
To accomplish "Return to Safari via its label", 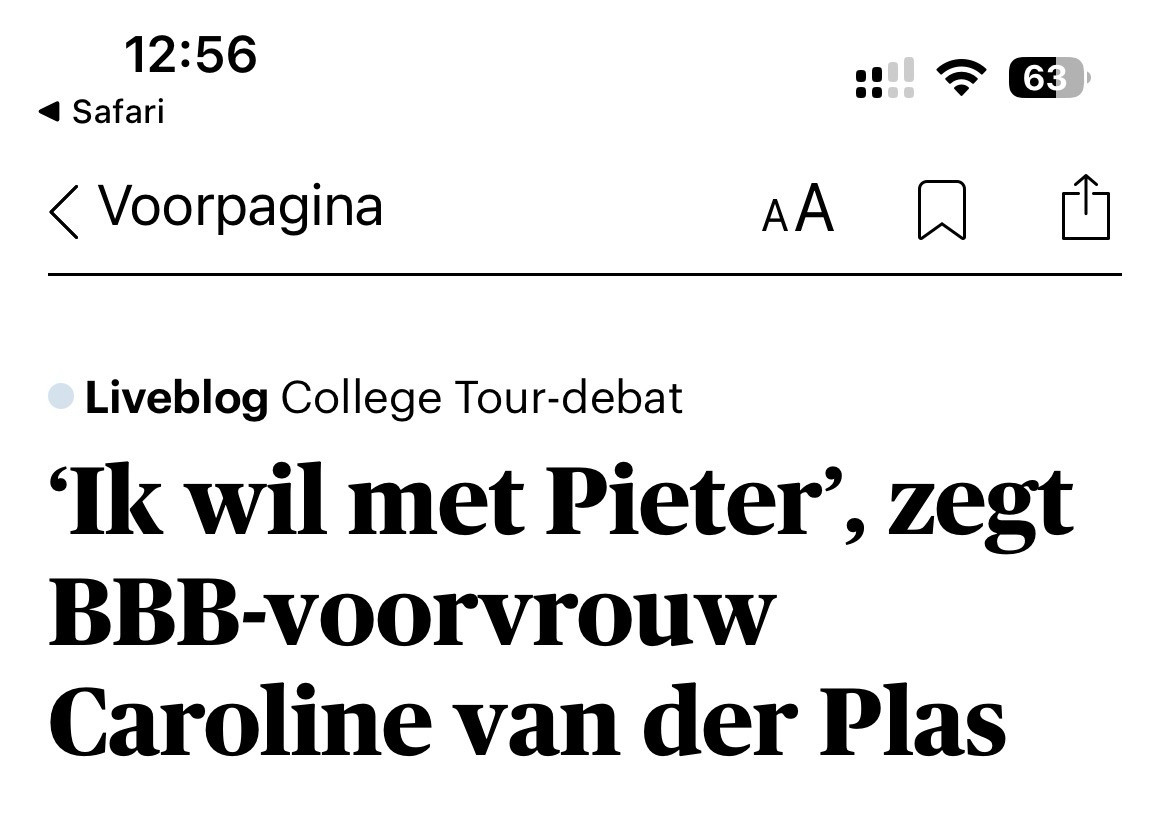I will tap(117, 112).
